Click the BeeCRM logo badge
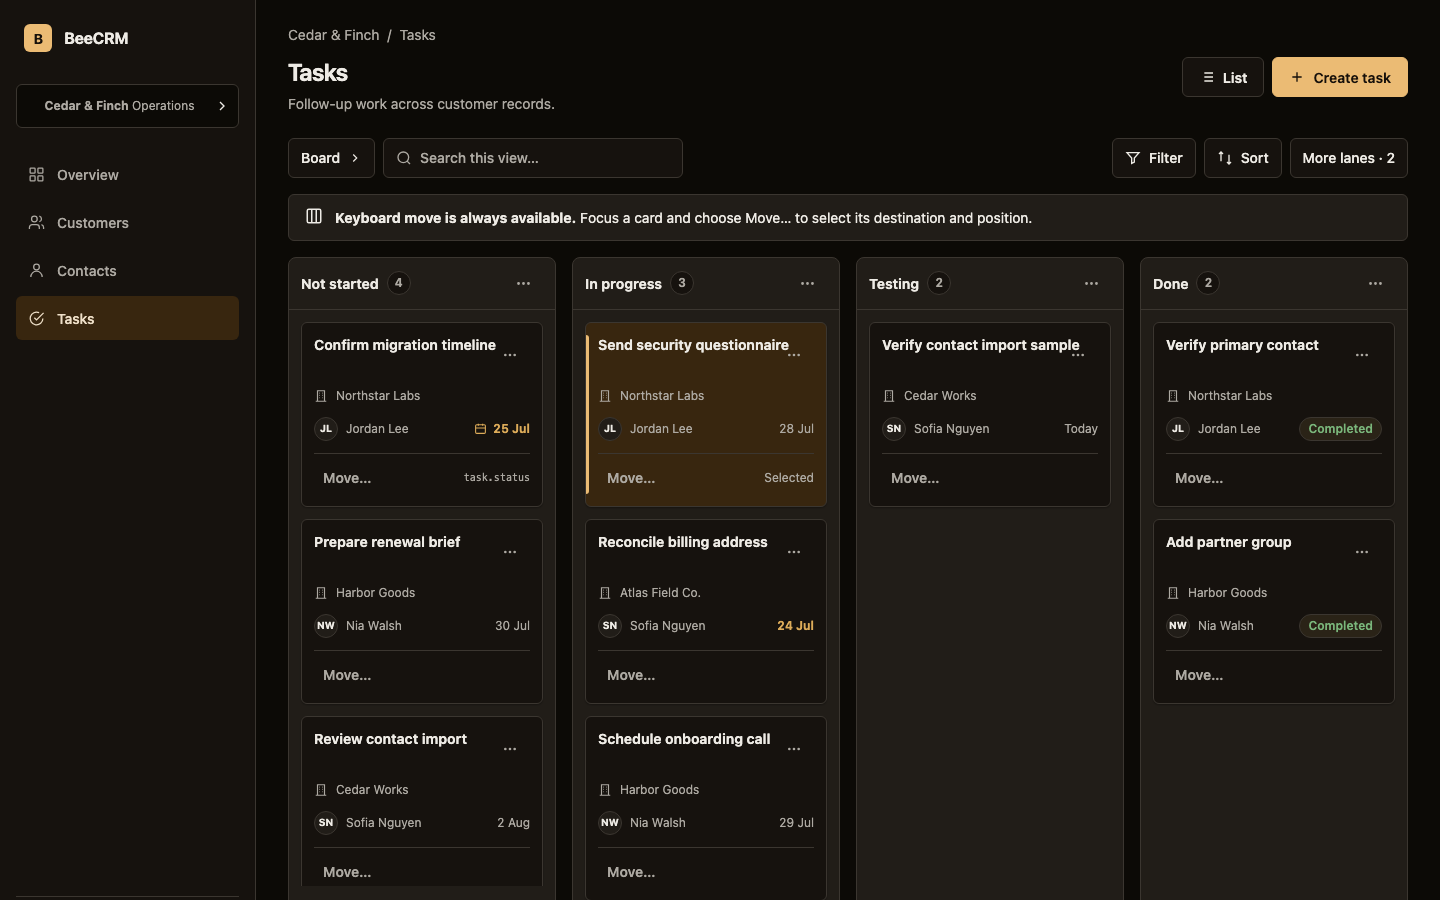The width and height of the screenshot is (1440, 900). click(38, 38)
